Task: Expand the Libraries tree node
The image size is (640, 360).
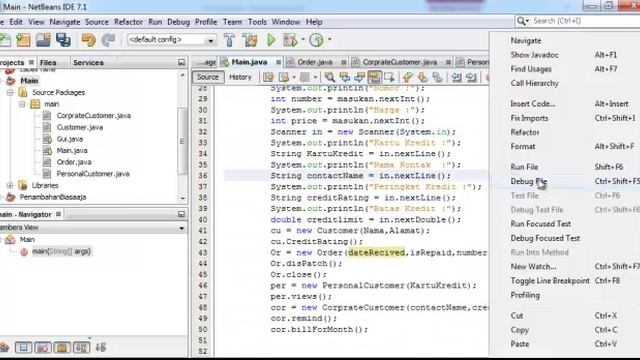Action: tap(11, 186)
